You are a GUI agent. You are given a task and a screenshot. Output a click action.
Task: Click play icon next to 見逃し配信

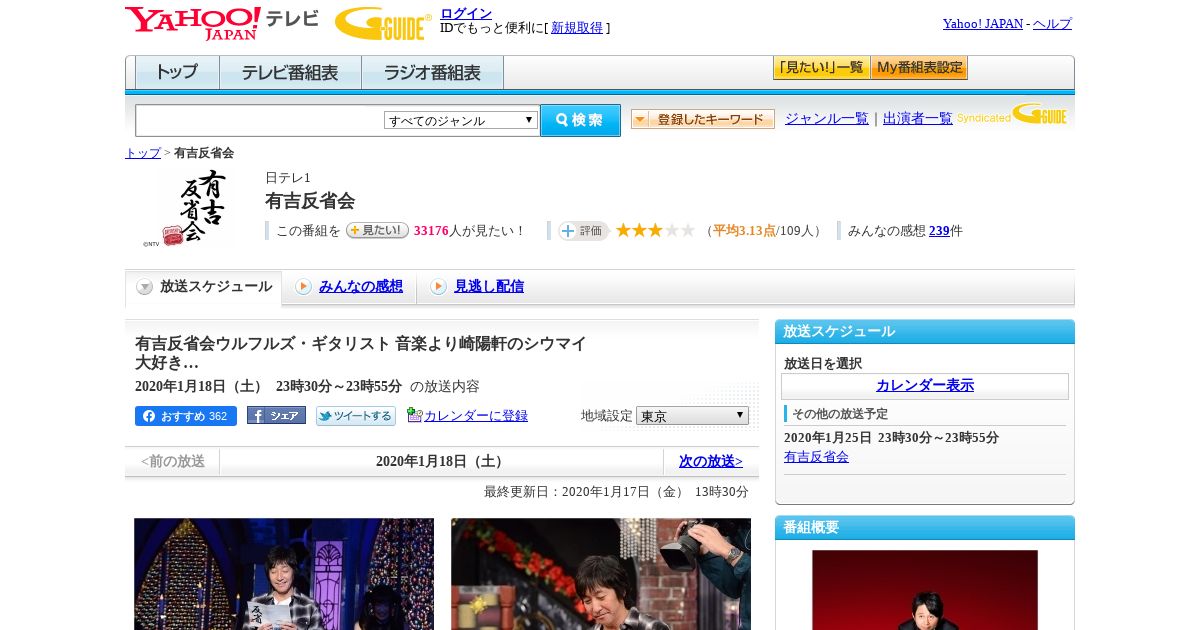pos(438,287)
